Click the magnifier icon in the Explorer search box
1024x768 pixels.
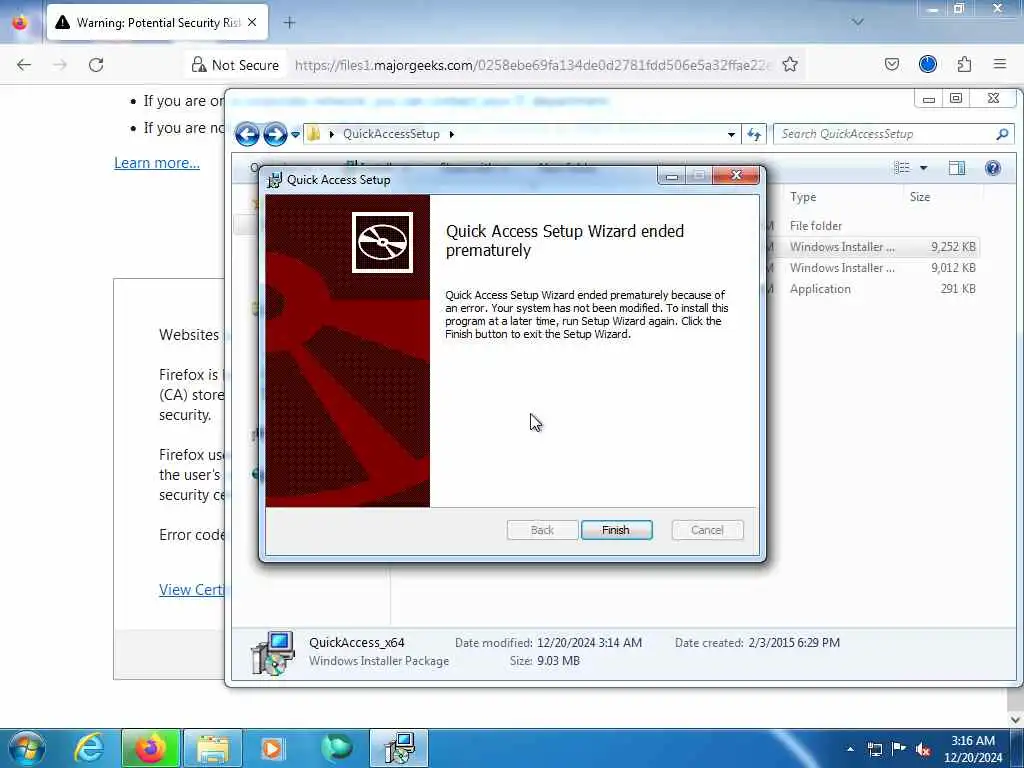[x=1002, y=134]
